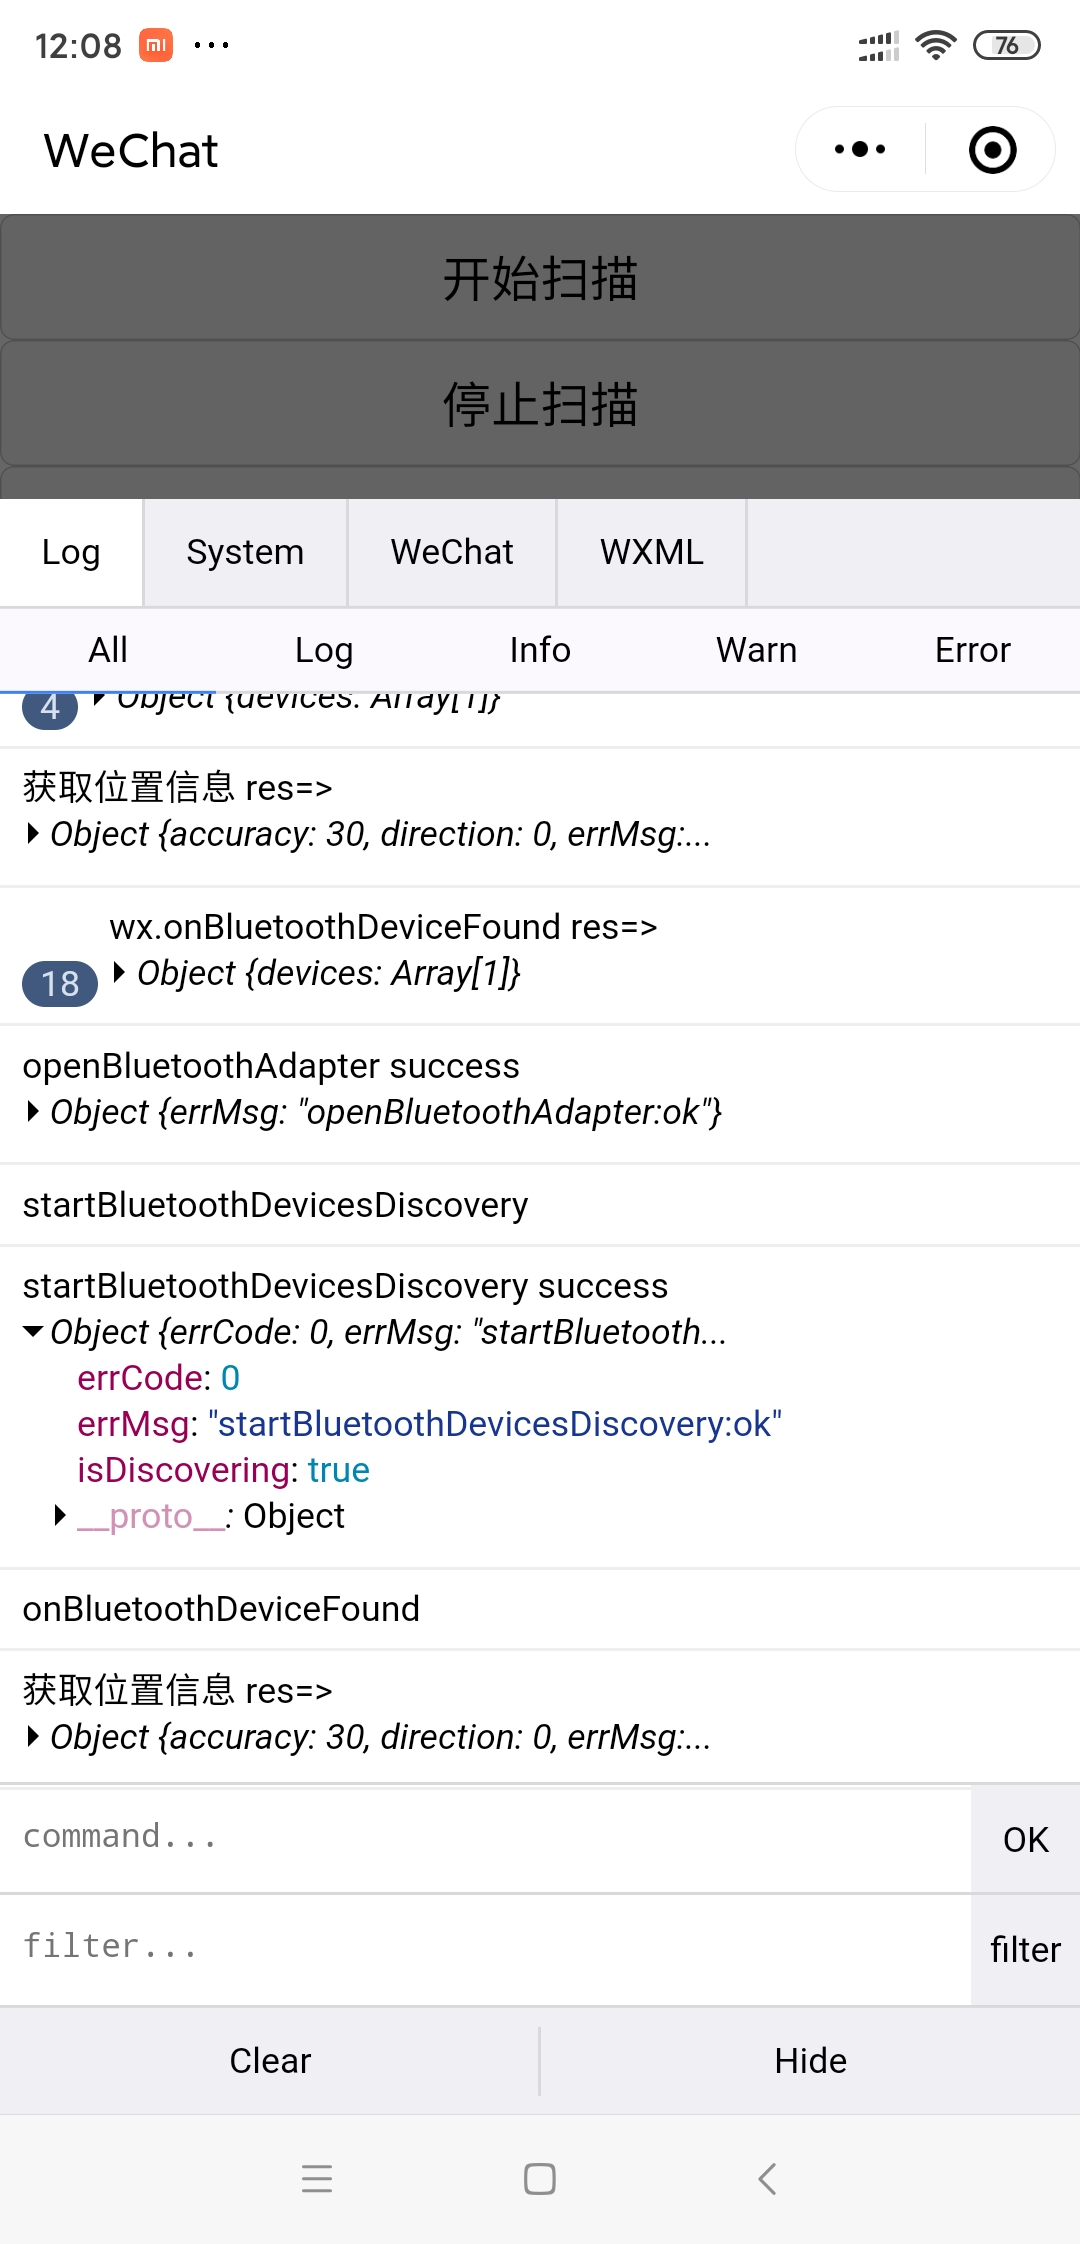Clear the console log

[x=270, y=2061]
